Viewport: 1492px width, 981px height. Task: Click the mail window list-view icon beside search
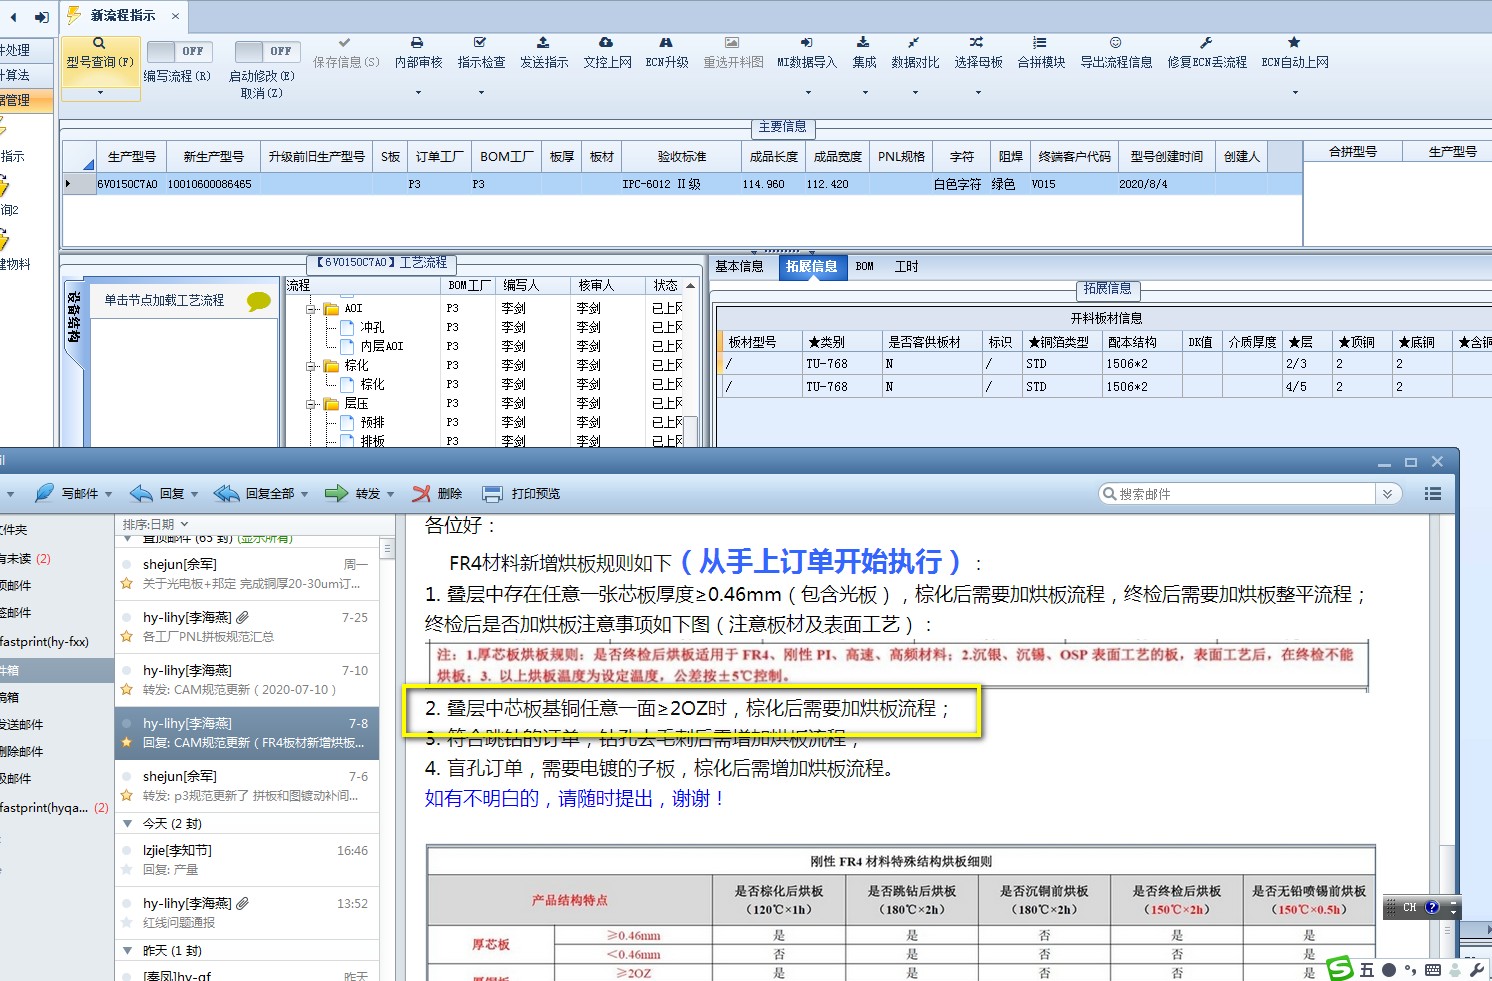pyautogui.click(x=1433, y=493)
